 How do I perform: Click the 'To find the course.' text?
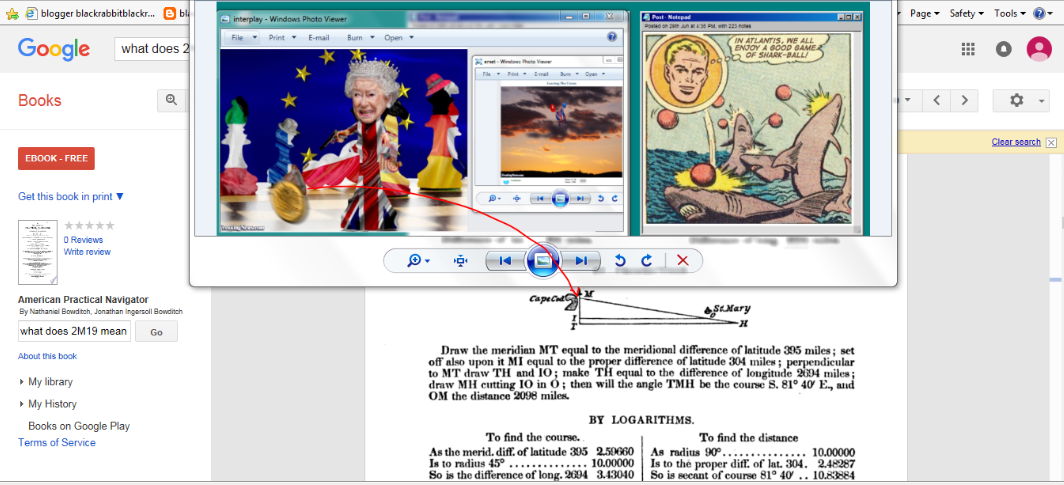532,438
